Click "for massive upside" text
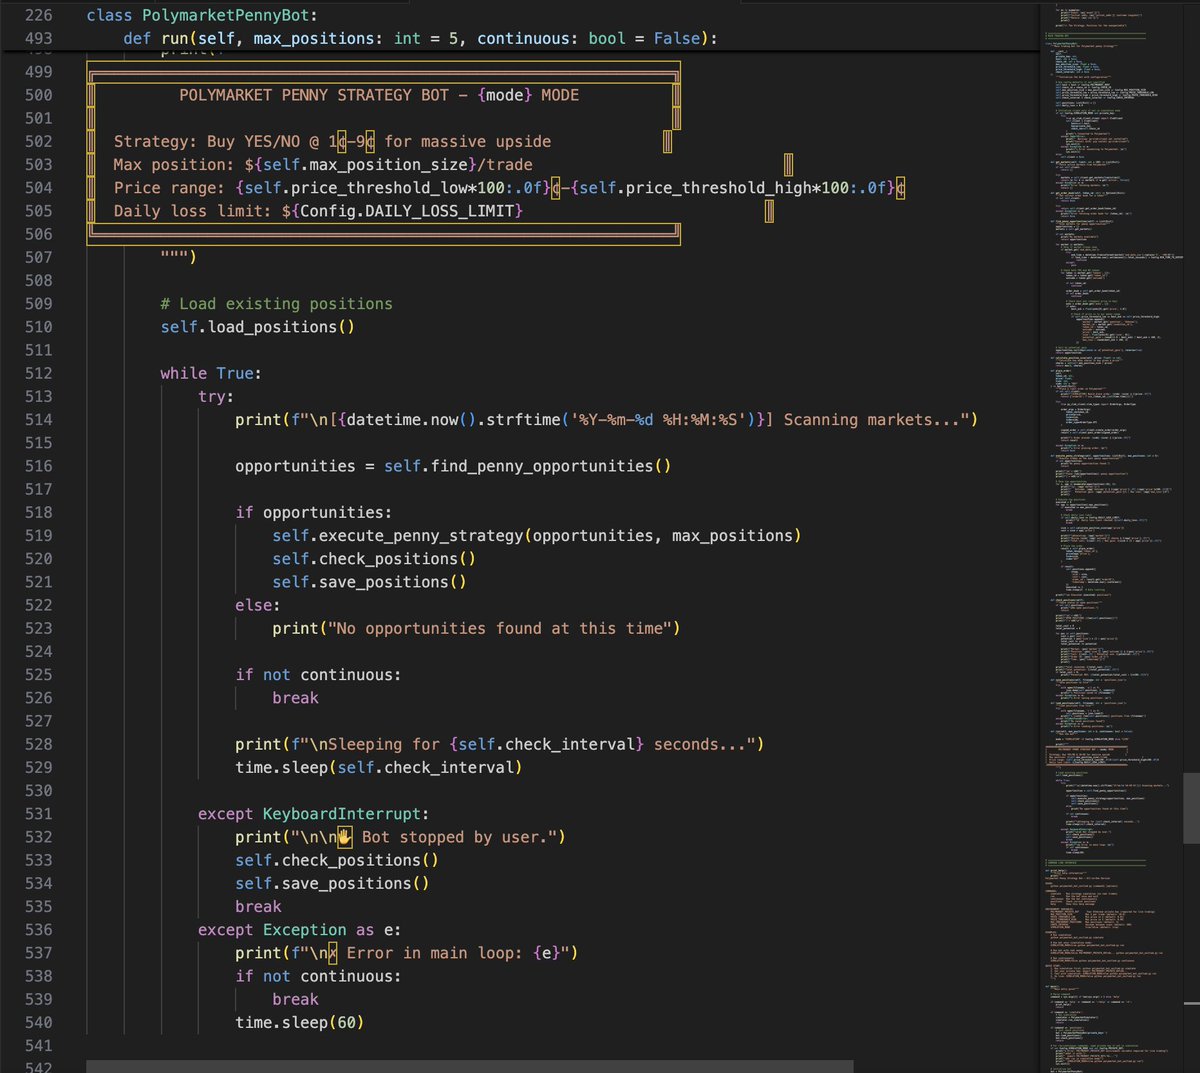1200x1073 pixels. pyautogui.click(x=468, y=141)
